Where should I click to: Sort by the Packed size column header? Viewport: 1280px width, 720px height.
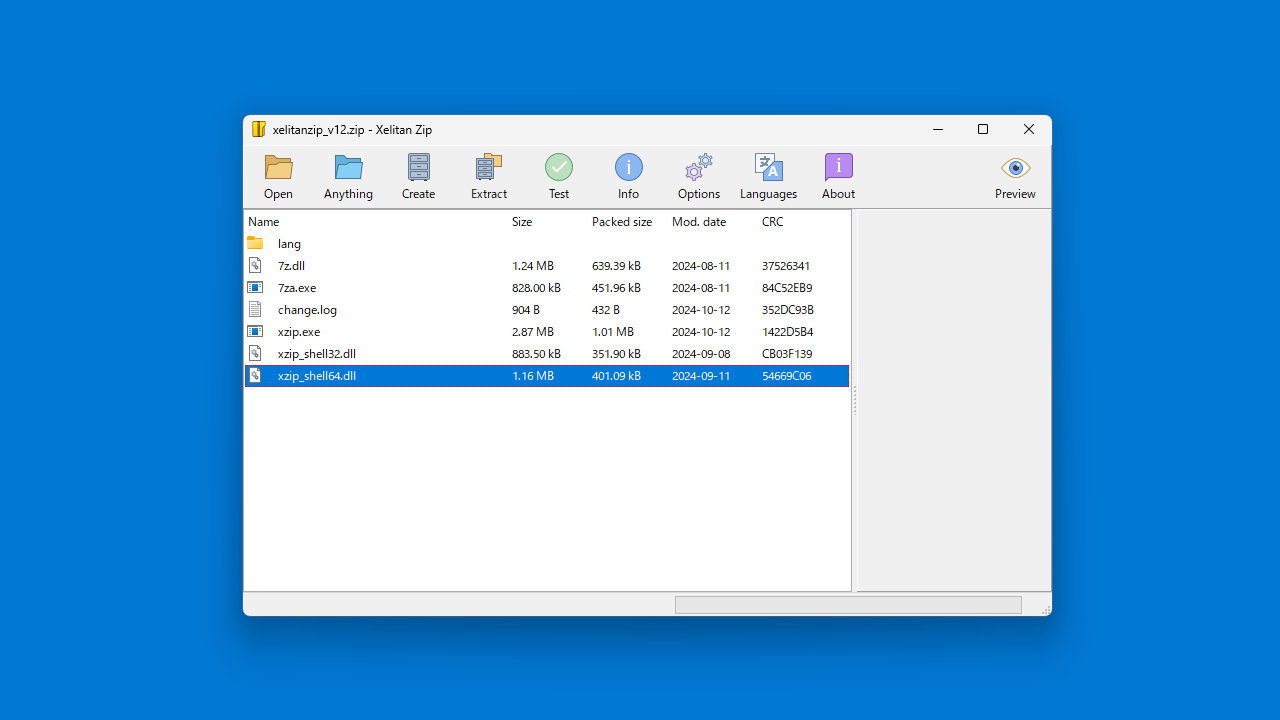(622, 222)
